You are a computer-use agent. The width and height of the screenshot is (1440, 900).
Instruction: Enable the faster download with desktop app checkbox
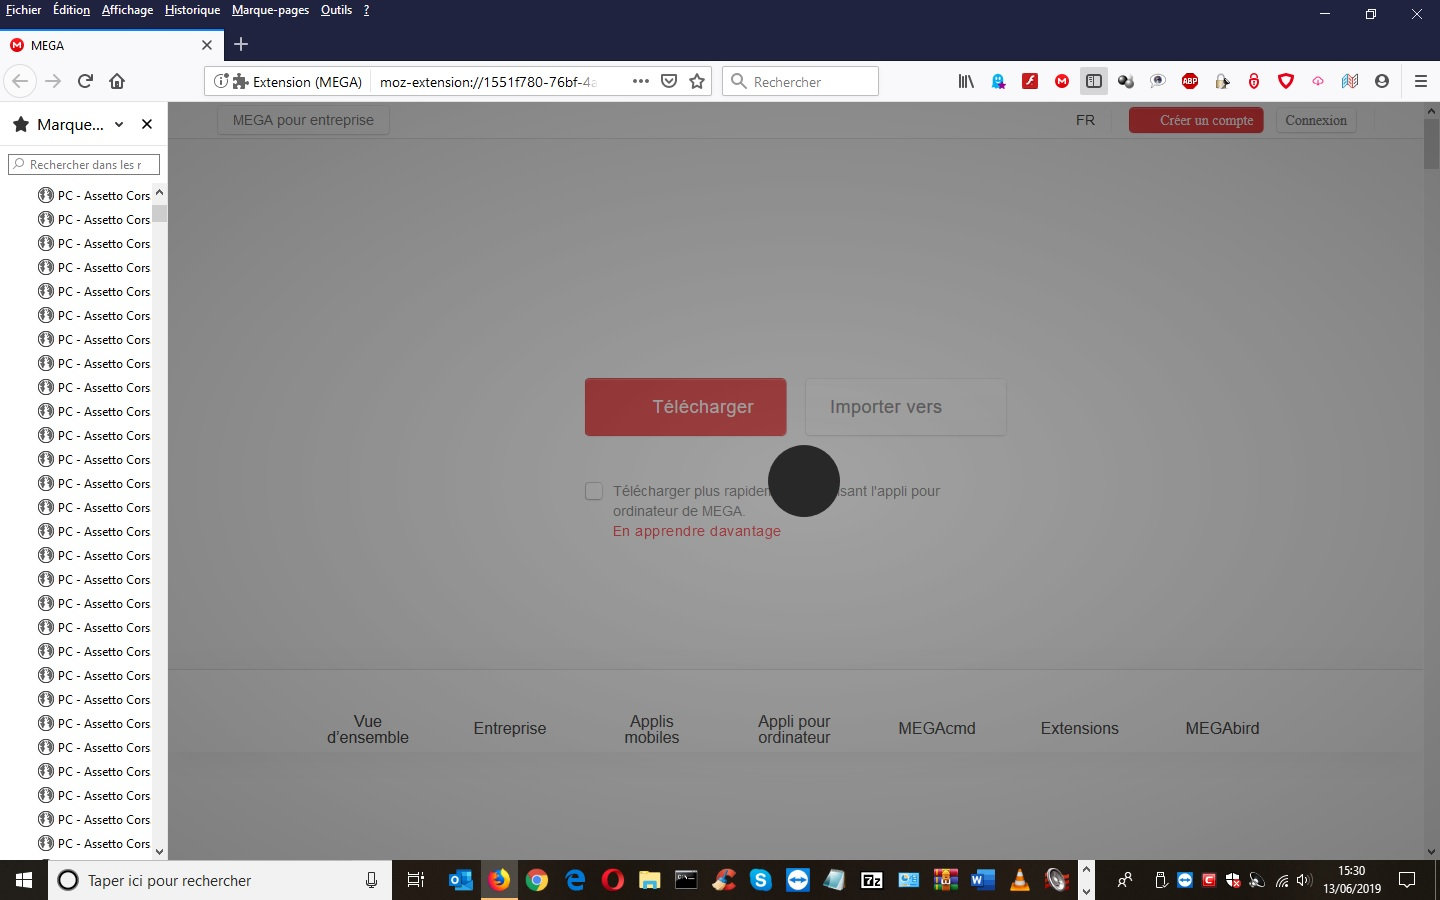pos(594,491)
